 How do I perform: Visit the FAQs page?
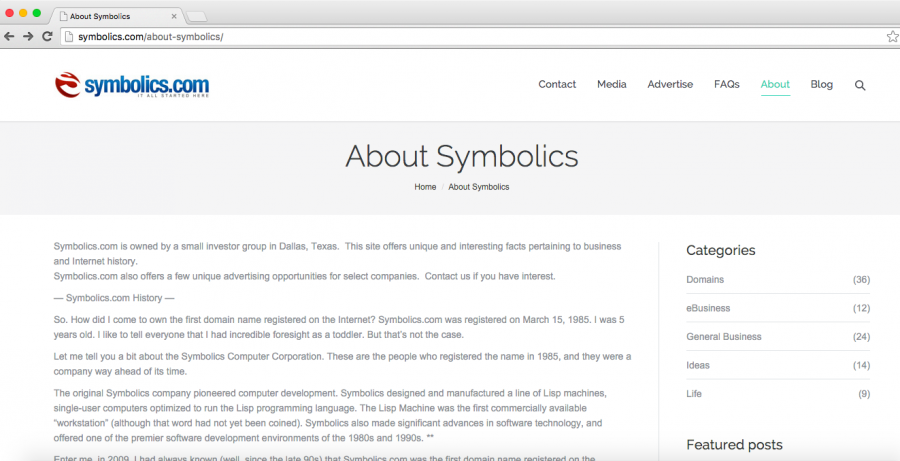(x=727, y=85)
